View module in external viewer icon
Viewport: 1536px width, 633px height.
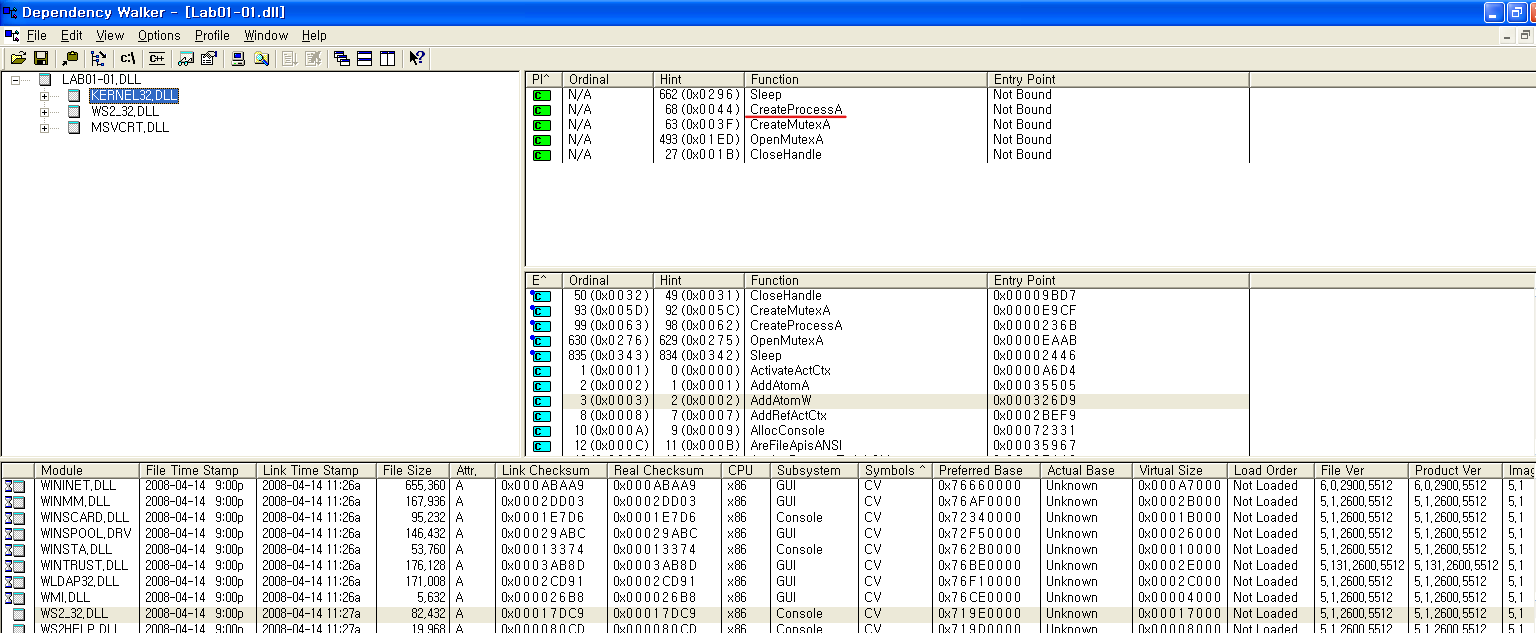(x=186, y=58)
